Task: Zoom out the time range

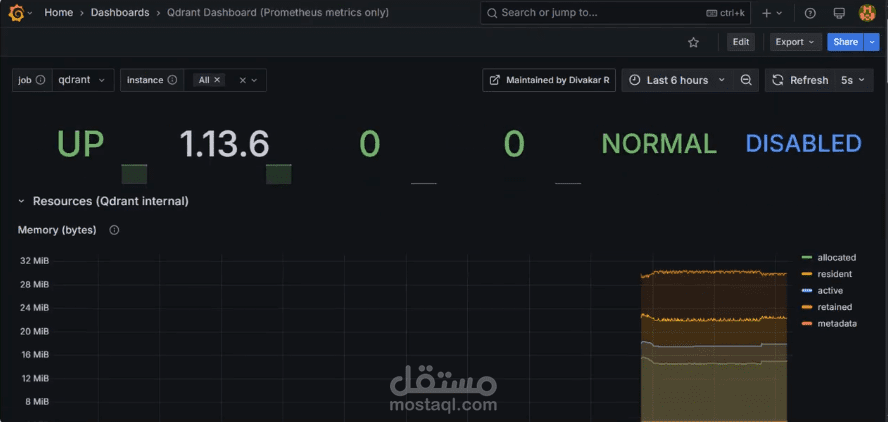Action: click(x=746, y=80)
